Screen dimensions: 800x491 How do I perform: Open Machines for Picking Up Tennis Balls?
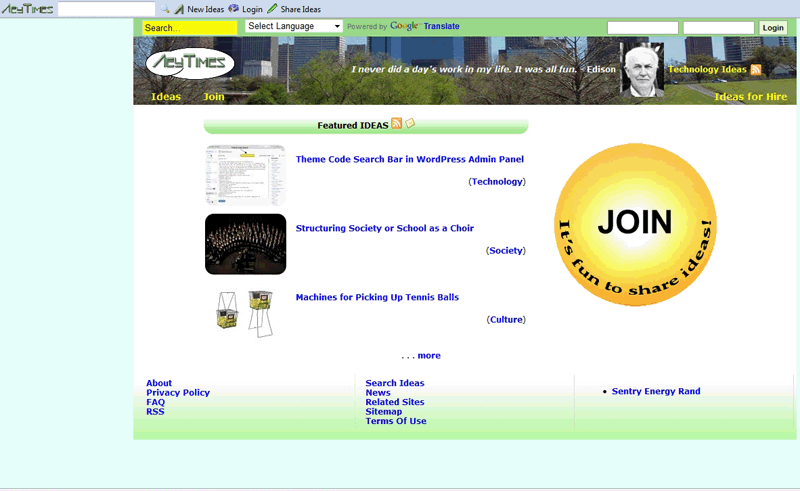pos(377,297)
